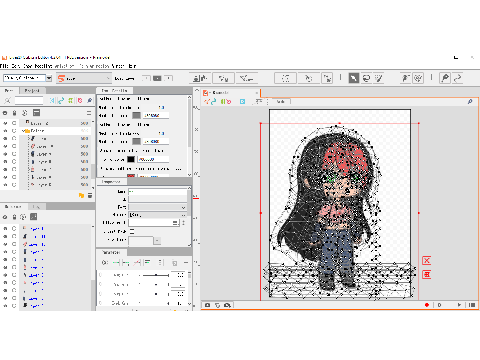Image resolution: width=480 pixels, height=360 pixels.
Task: Click the Solo button in the view toolbar
Action: (281, 101)
